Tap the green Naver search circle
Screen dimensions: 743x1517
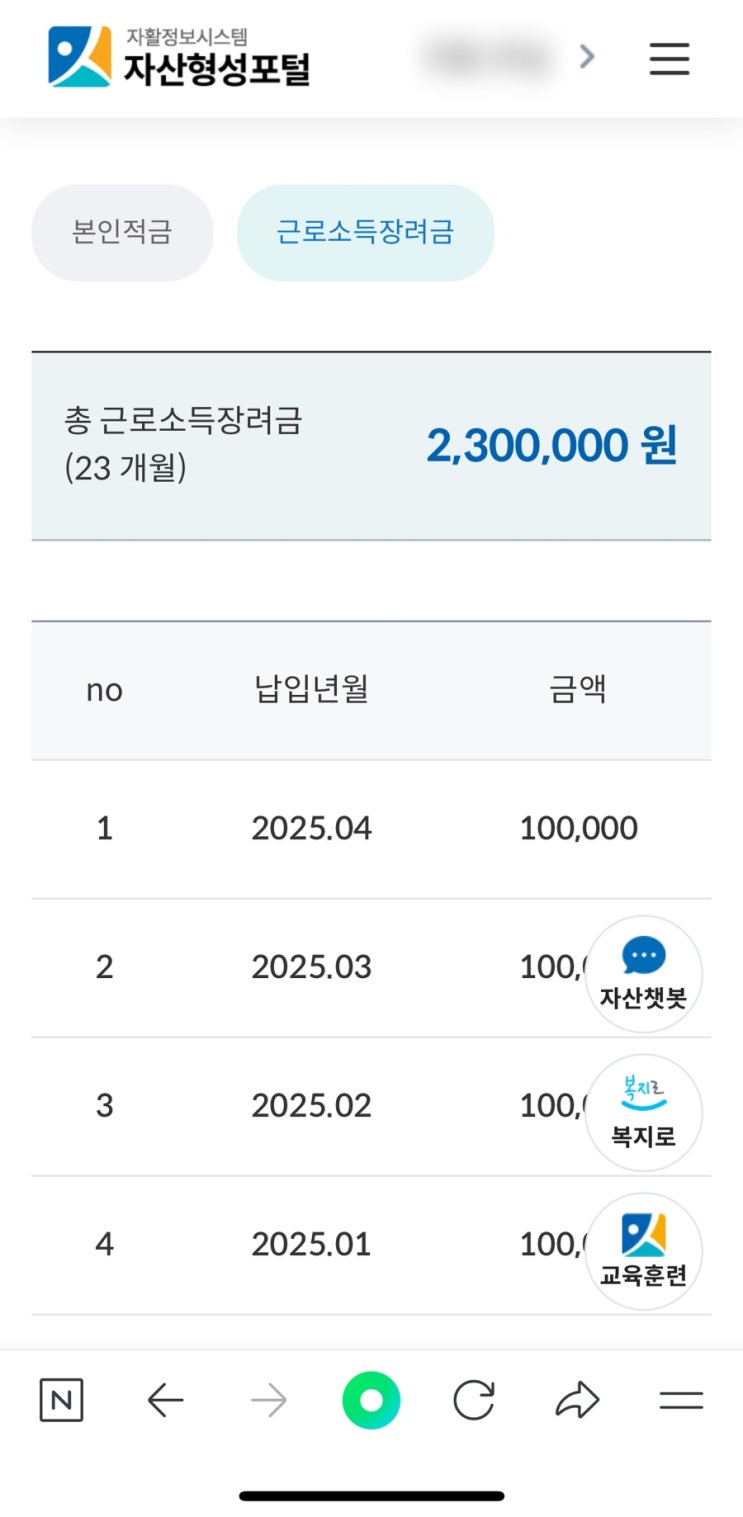[371, 1401]
